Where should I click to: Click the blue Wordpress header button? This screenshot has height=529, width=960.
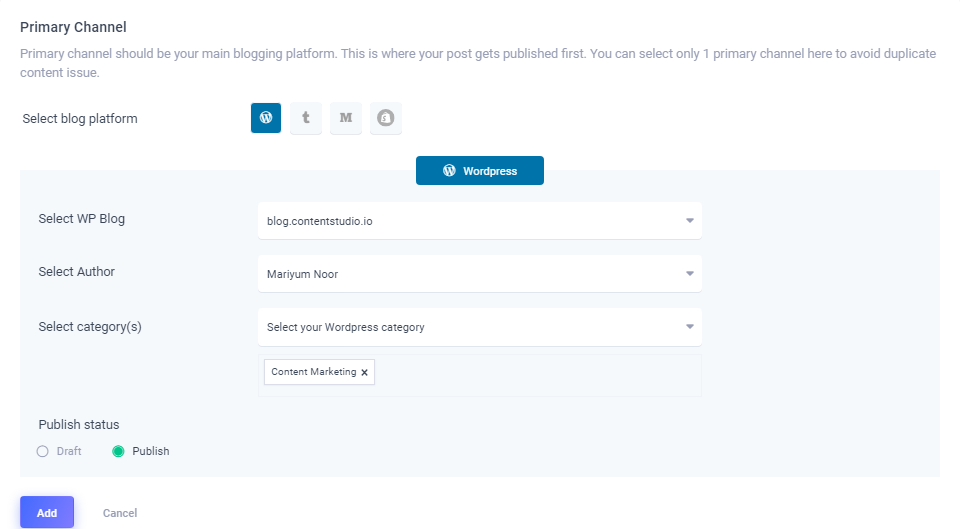pyautogui.click(x=479, y=170)
